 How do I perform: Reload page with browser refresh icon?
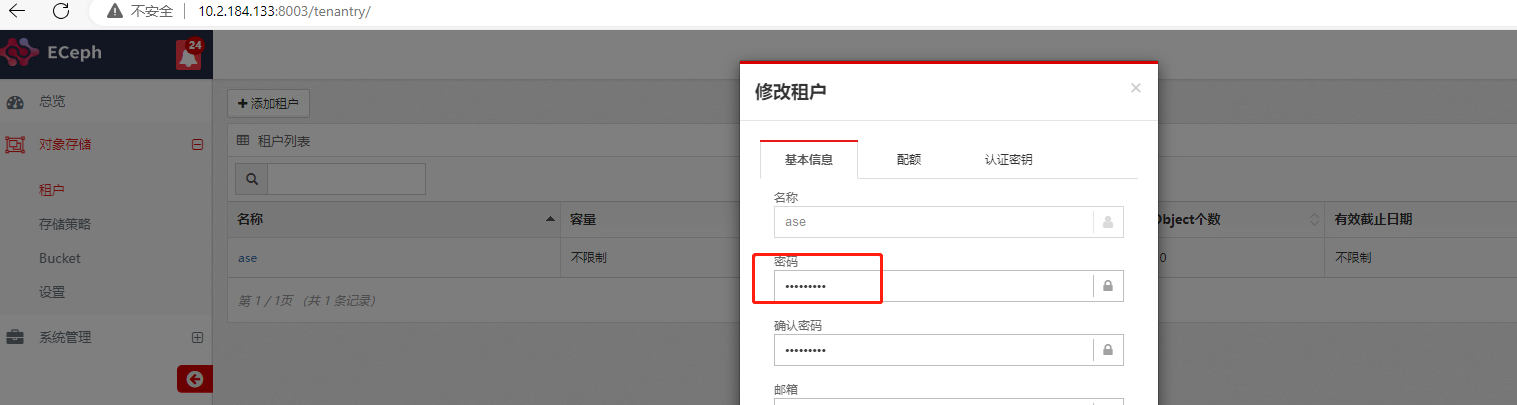(60, 11)
